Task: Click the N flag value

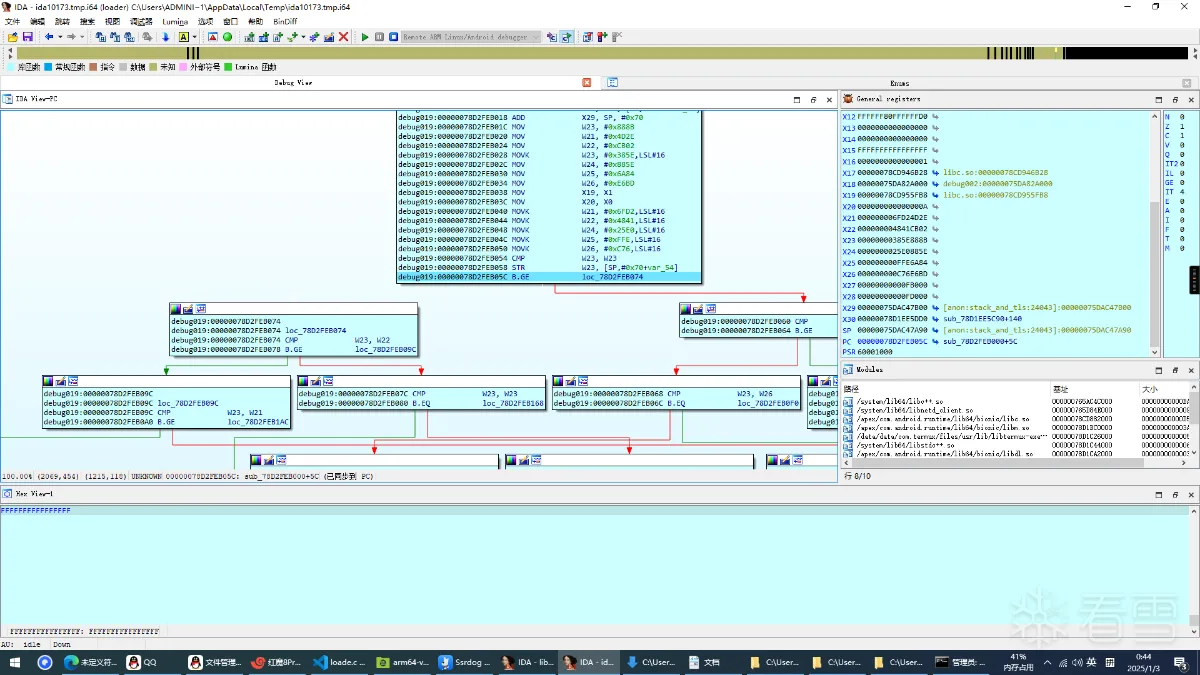Action: click(1183, 116)
